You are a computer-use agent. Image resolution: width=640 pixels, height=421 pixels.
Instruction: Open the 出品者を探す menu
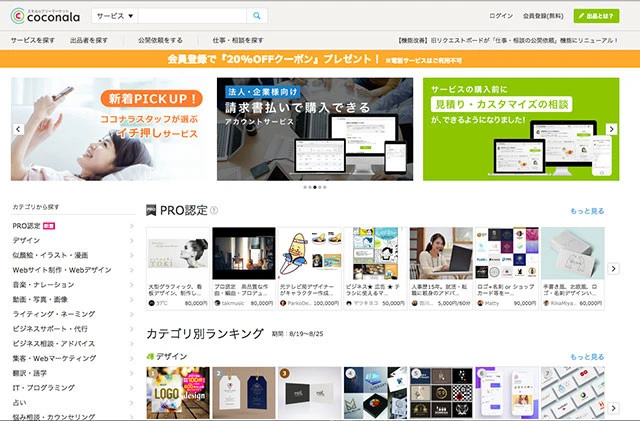click(89, 40)
